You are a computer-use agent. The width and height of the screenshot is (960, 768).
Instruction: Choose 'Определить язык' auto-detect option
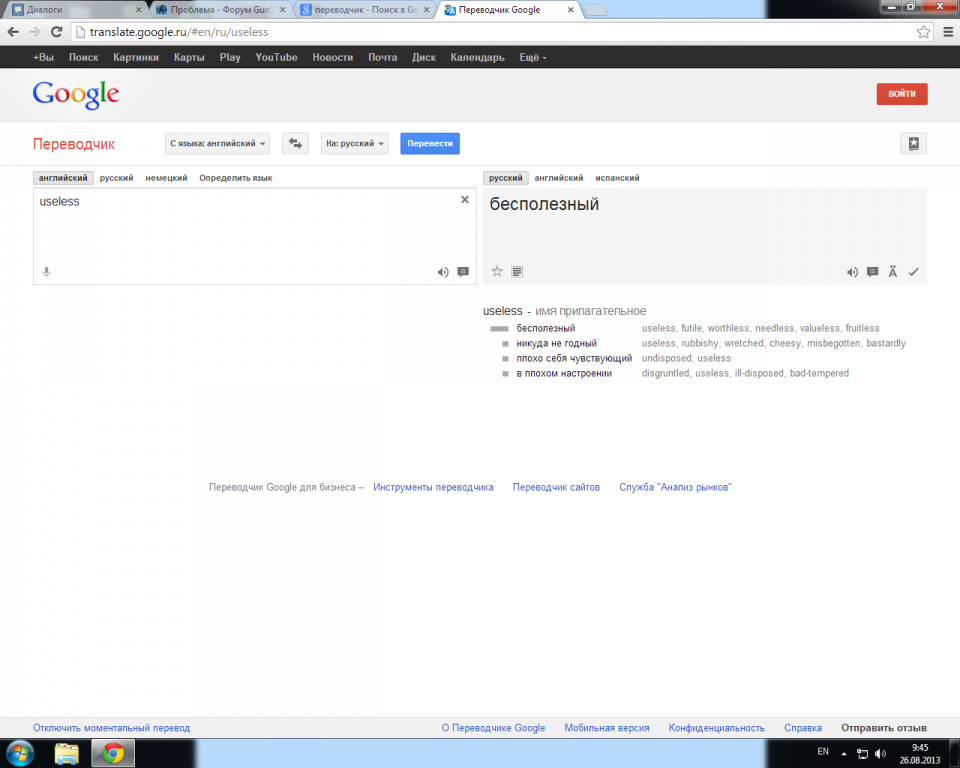point(235,178)
